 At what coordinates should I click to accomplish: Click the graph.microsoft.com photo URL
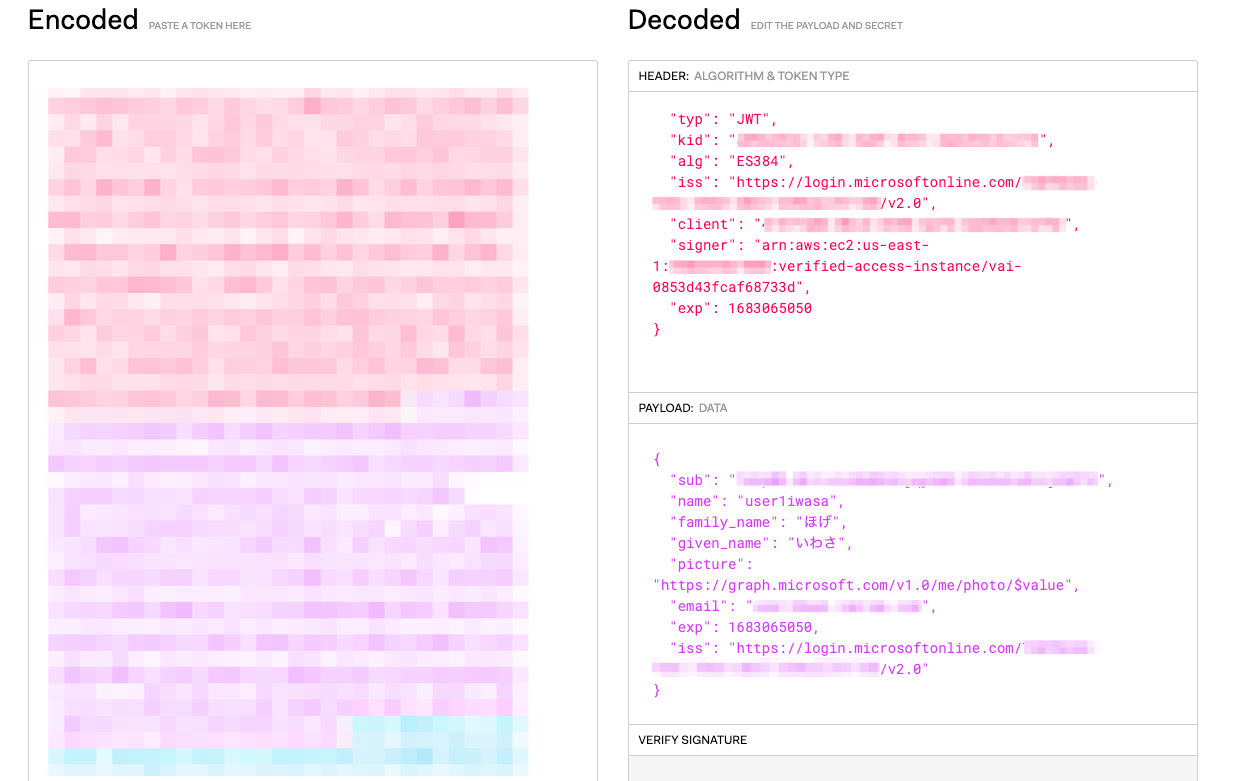pyautogui.click(x=865, y=585)
